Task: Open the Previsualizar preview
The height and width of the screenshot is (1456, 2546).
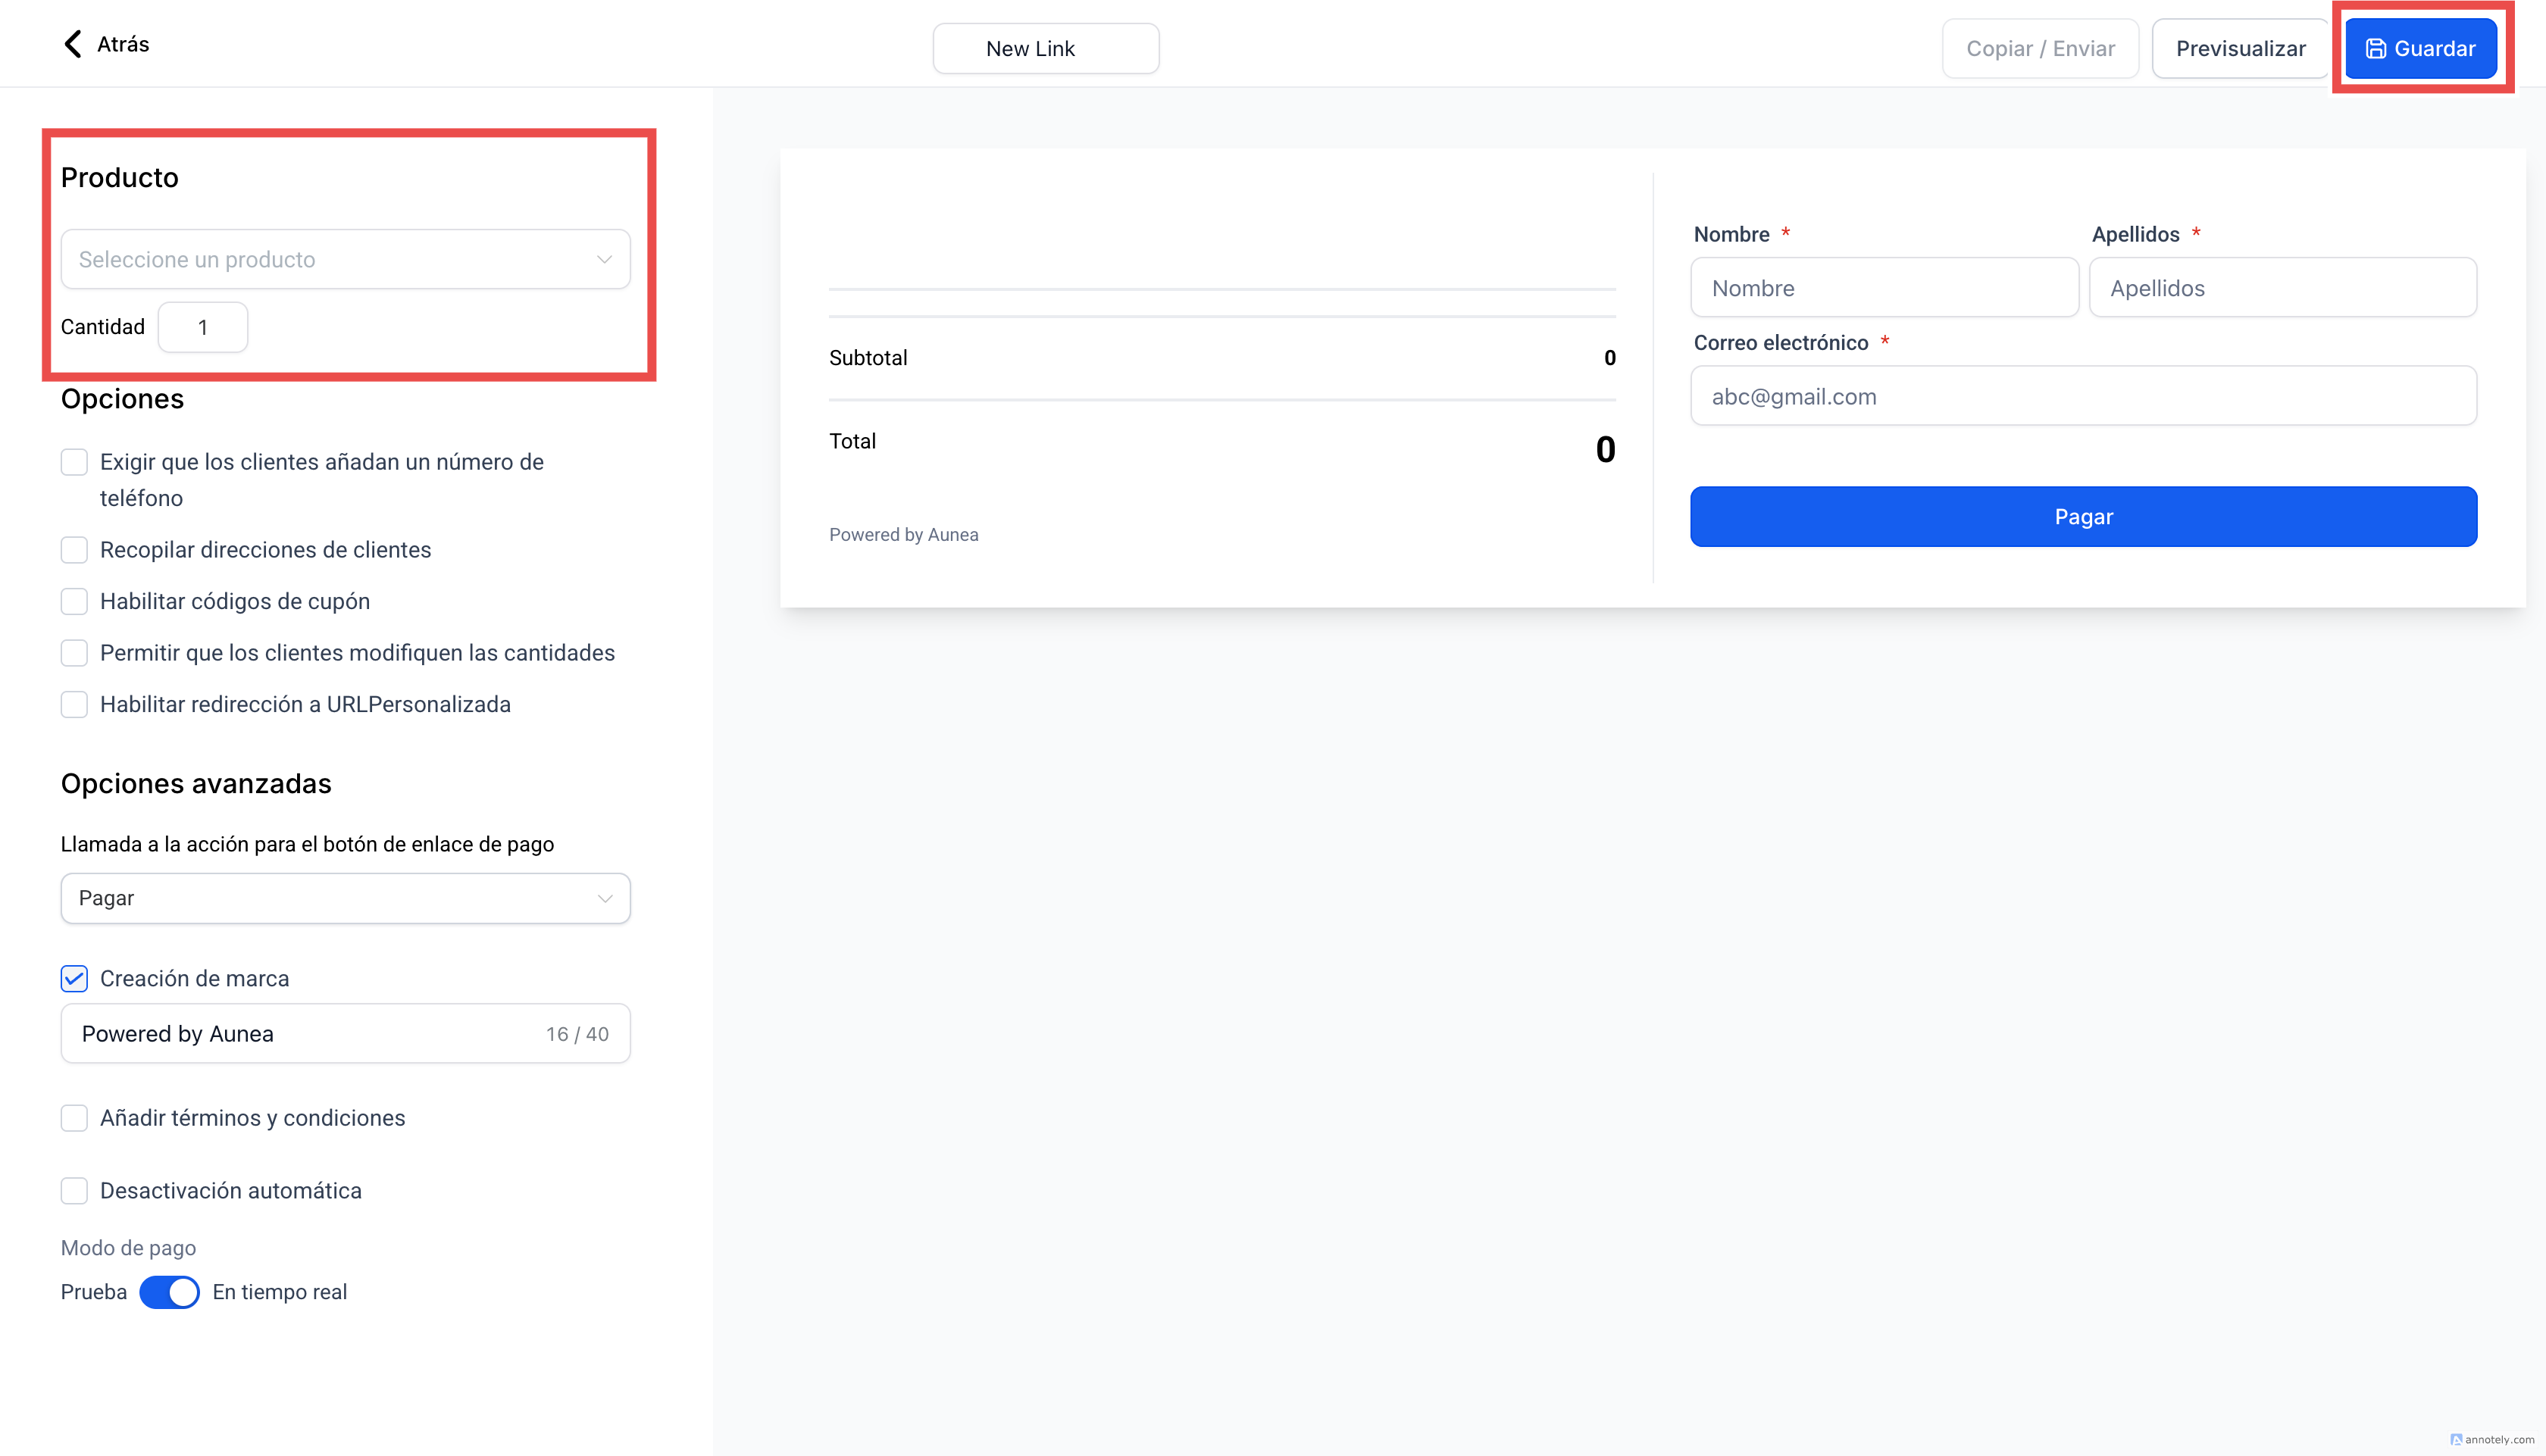Action: click(2240, 48)
